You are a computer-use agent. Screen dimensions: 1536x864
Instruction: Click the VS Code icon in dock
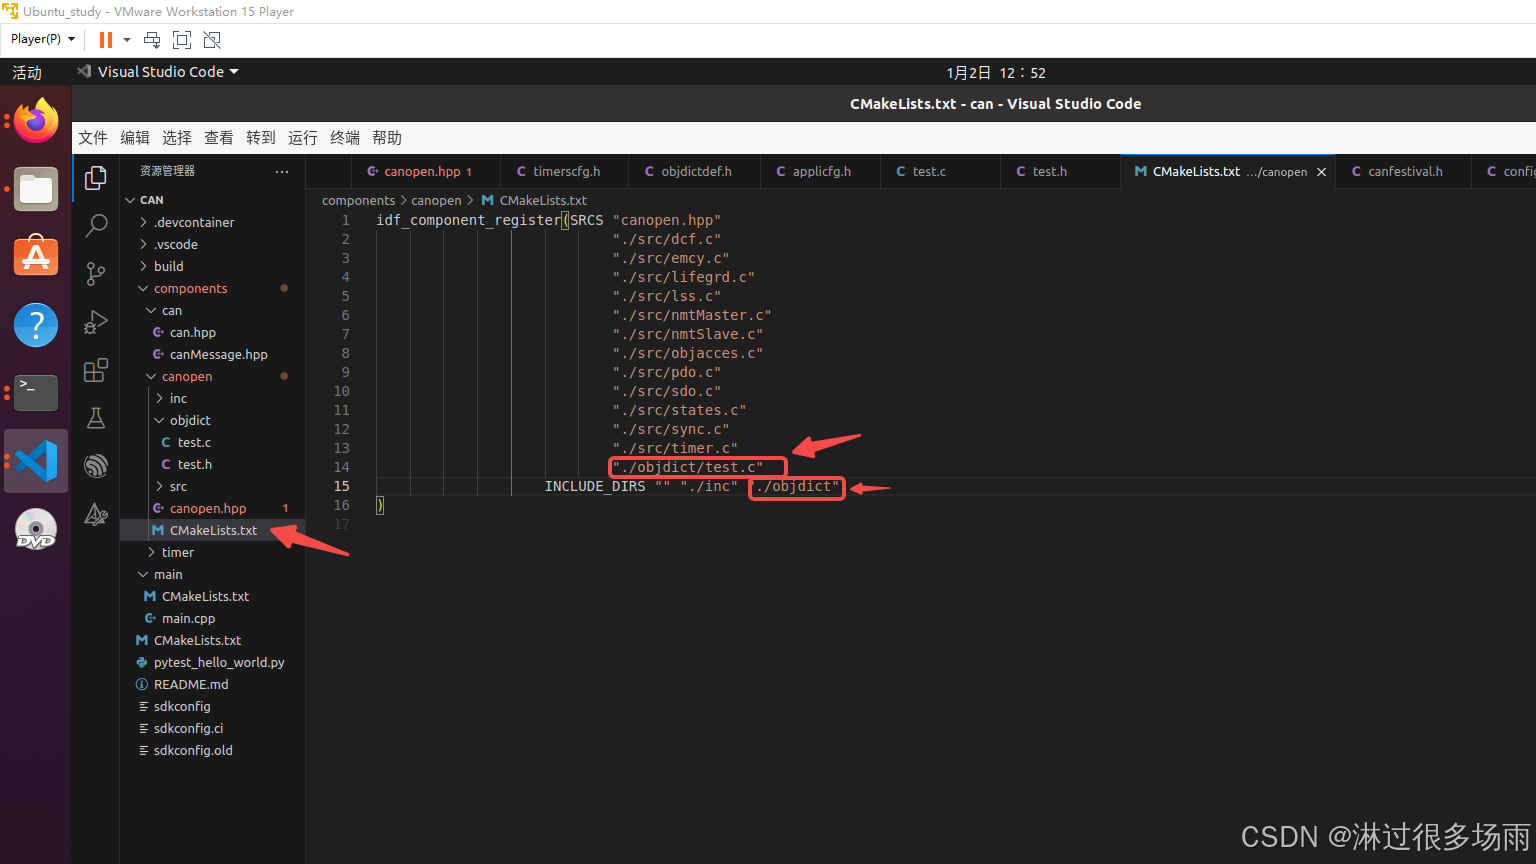coord(36,461)
